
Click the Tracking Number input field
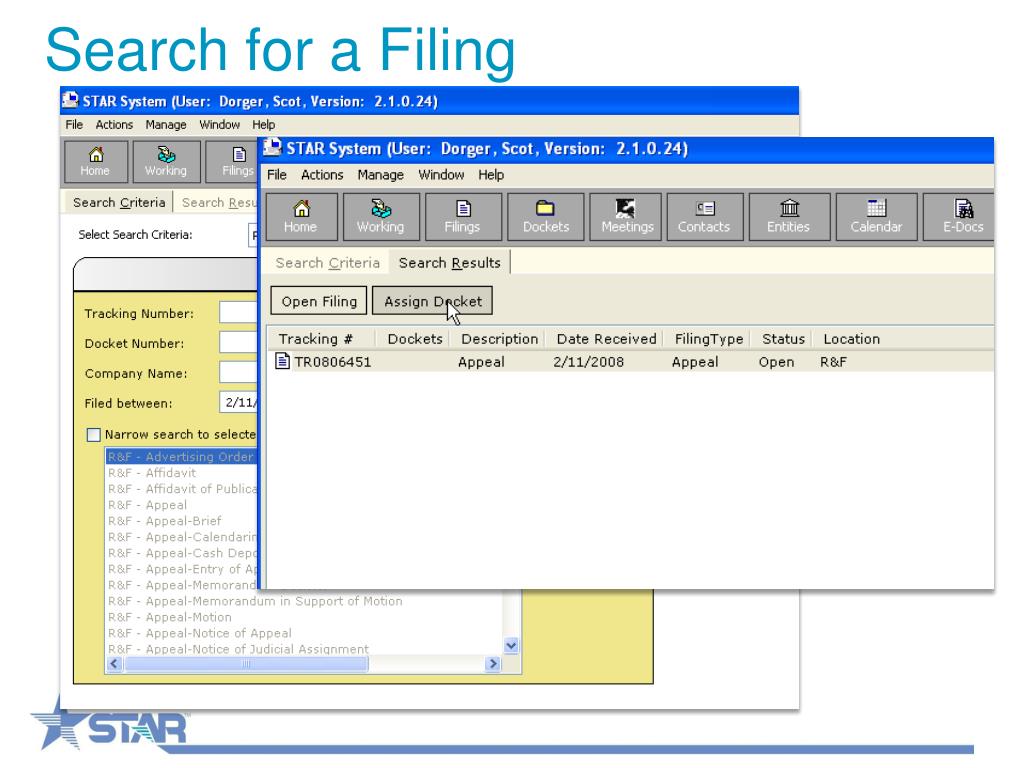239,313
